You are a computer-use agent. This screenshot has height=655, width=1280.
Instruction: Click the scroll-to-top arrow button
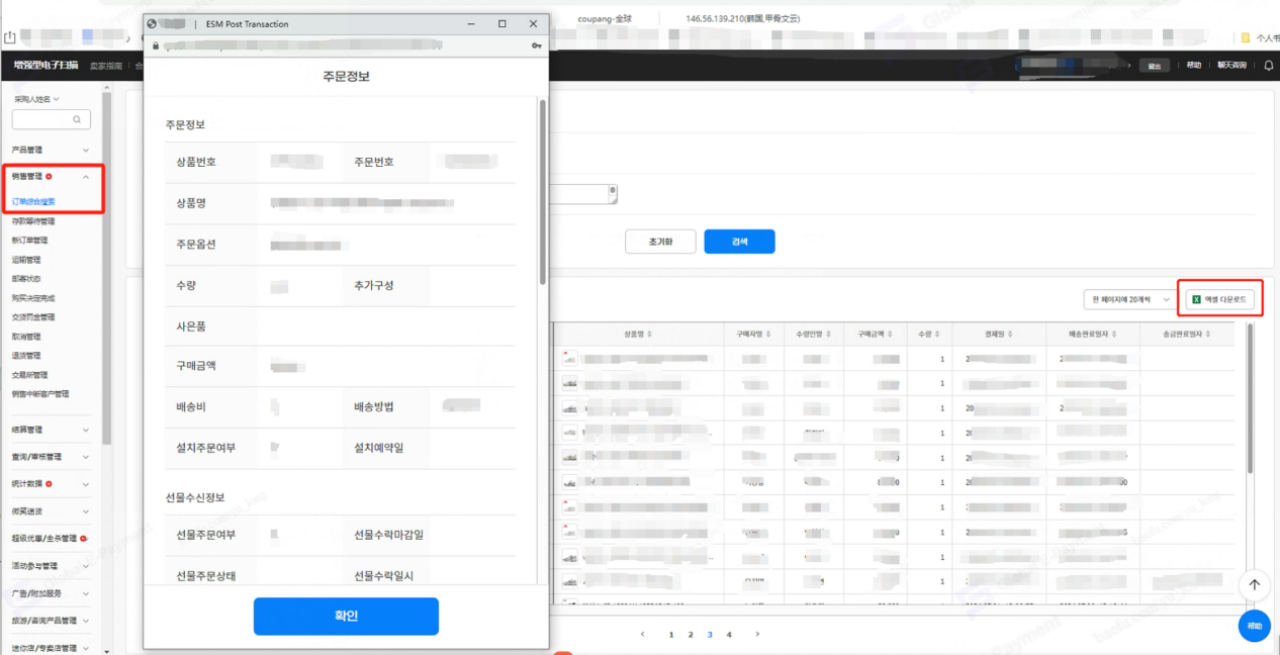[x=1254, y=585]
